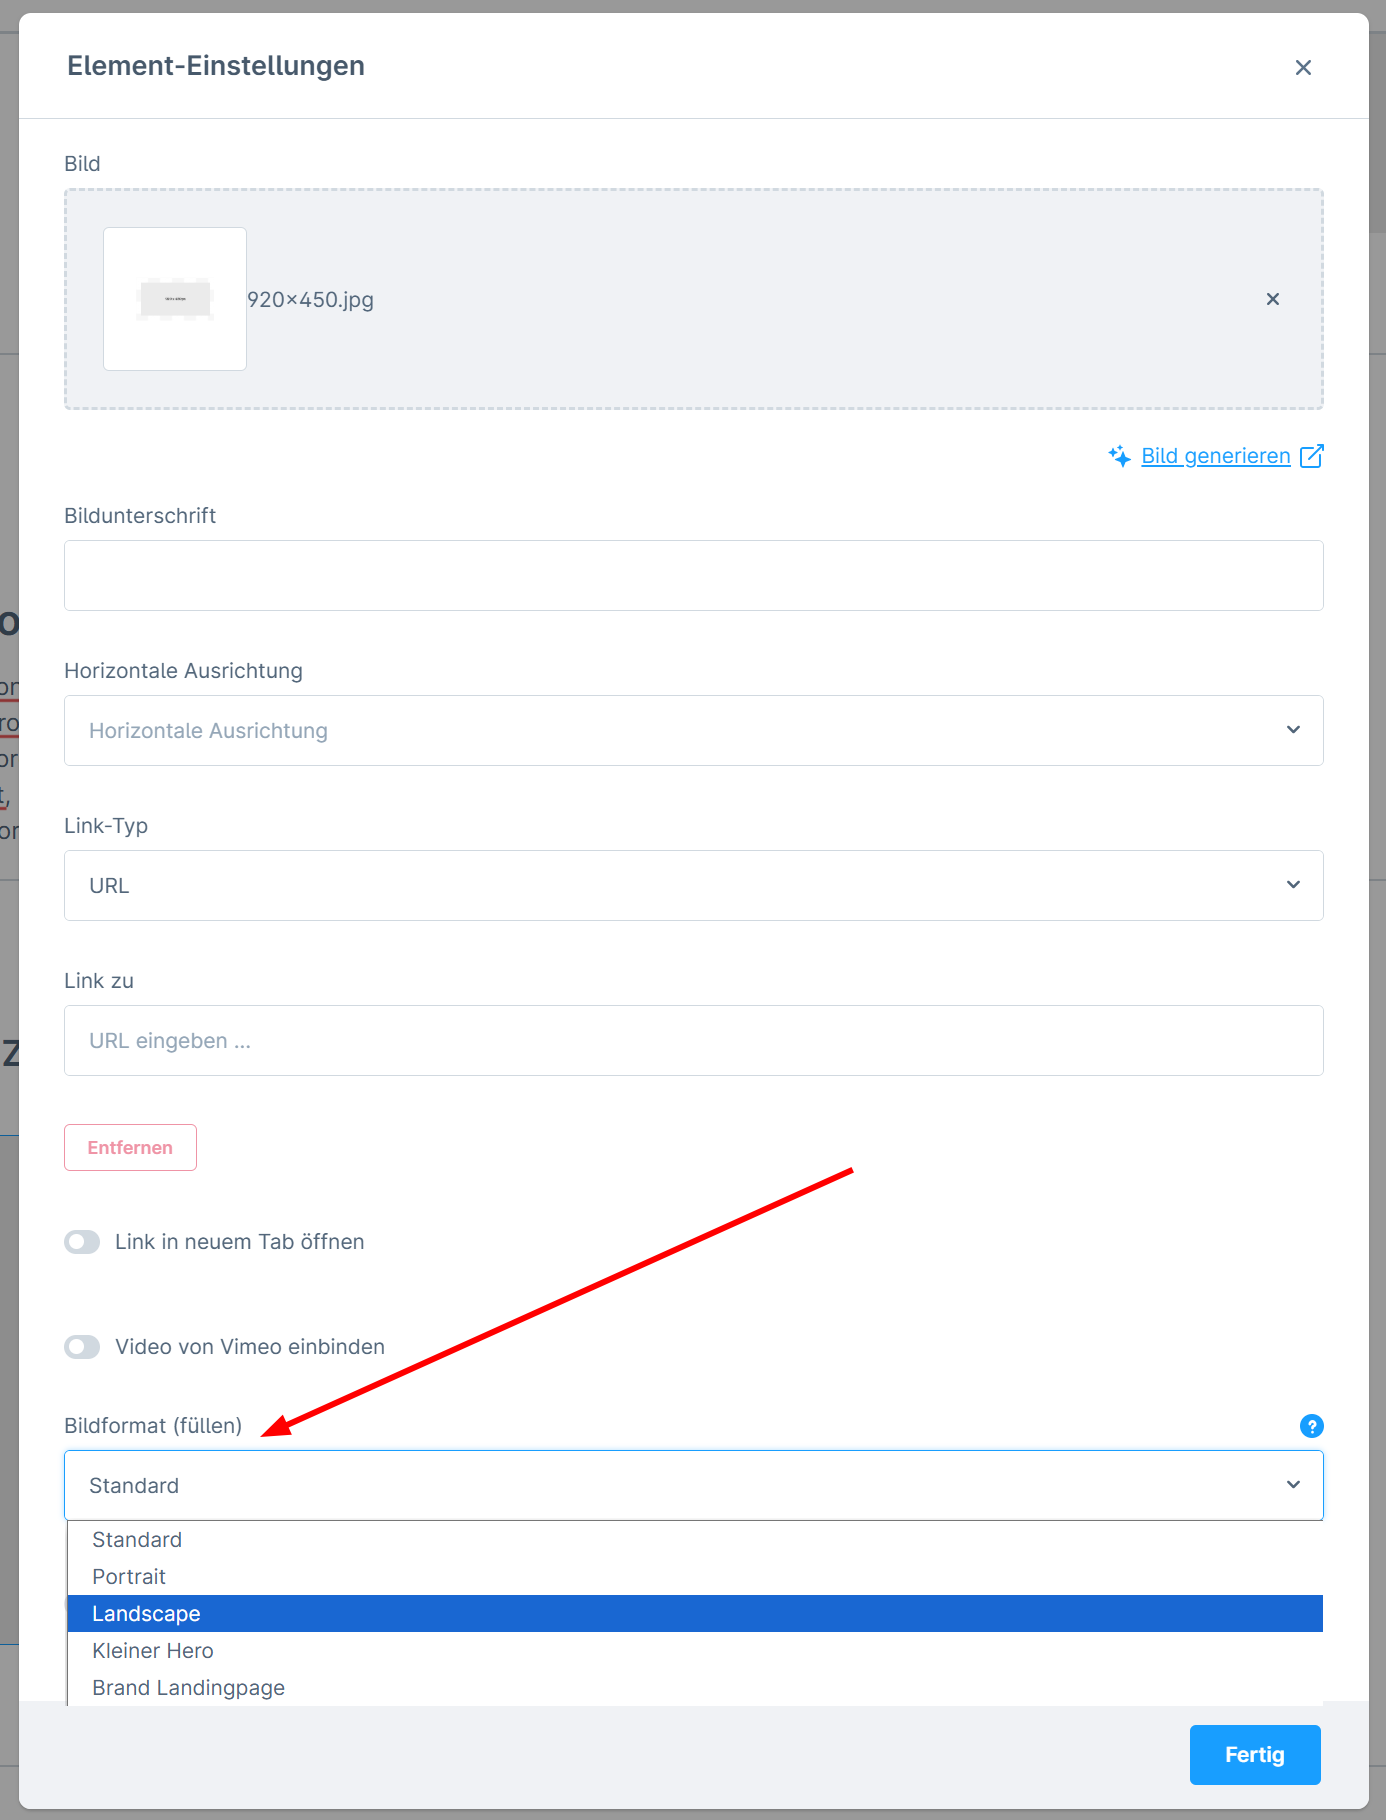Focus the Bildunterschrift text field
This screenshot has height=1820, width=1386.
[694, 576]
